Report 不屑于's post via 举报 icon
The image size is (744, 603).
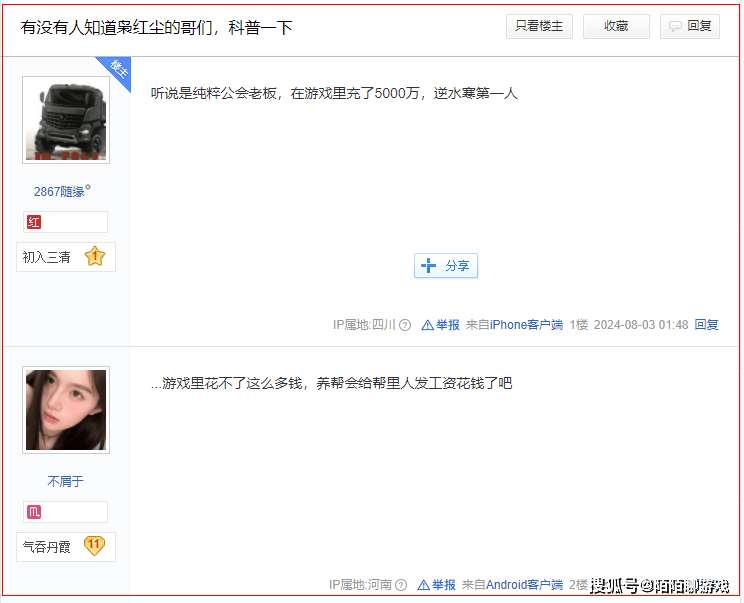click(x=424, y=585)
